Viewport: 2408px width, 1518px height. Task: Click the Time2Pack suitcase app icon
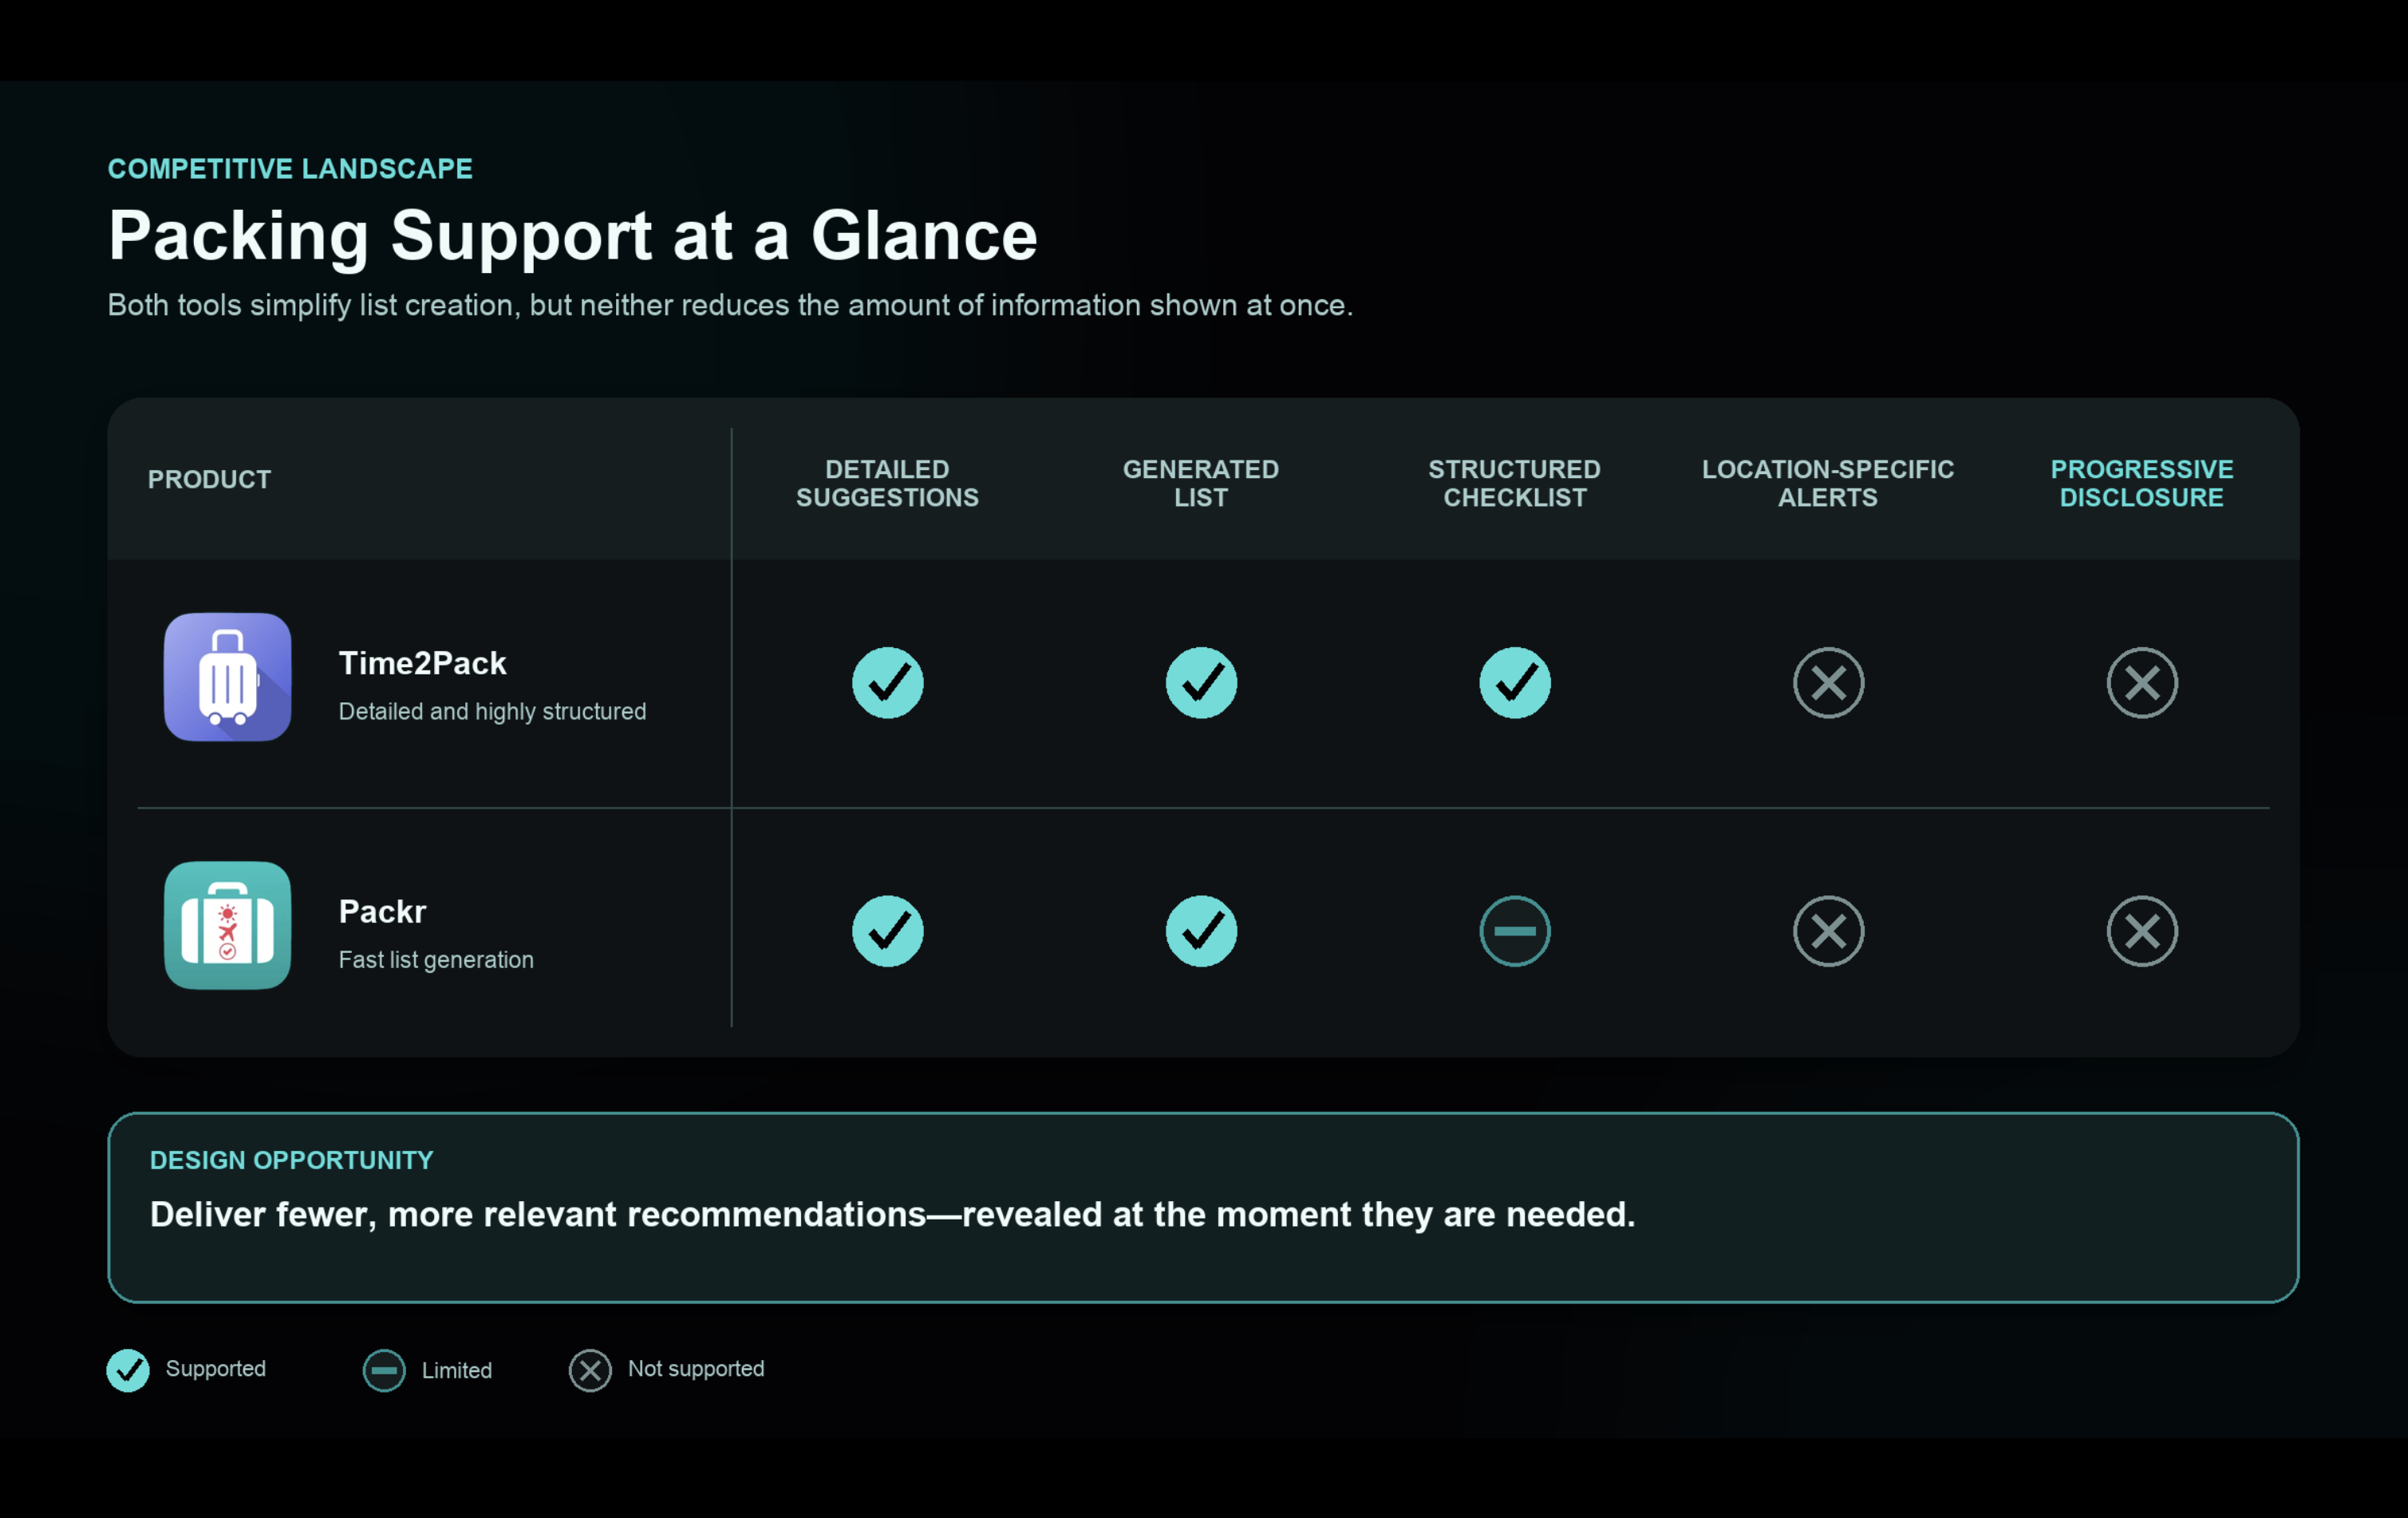coord(228,677)
